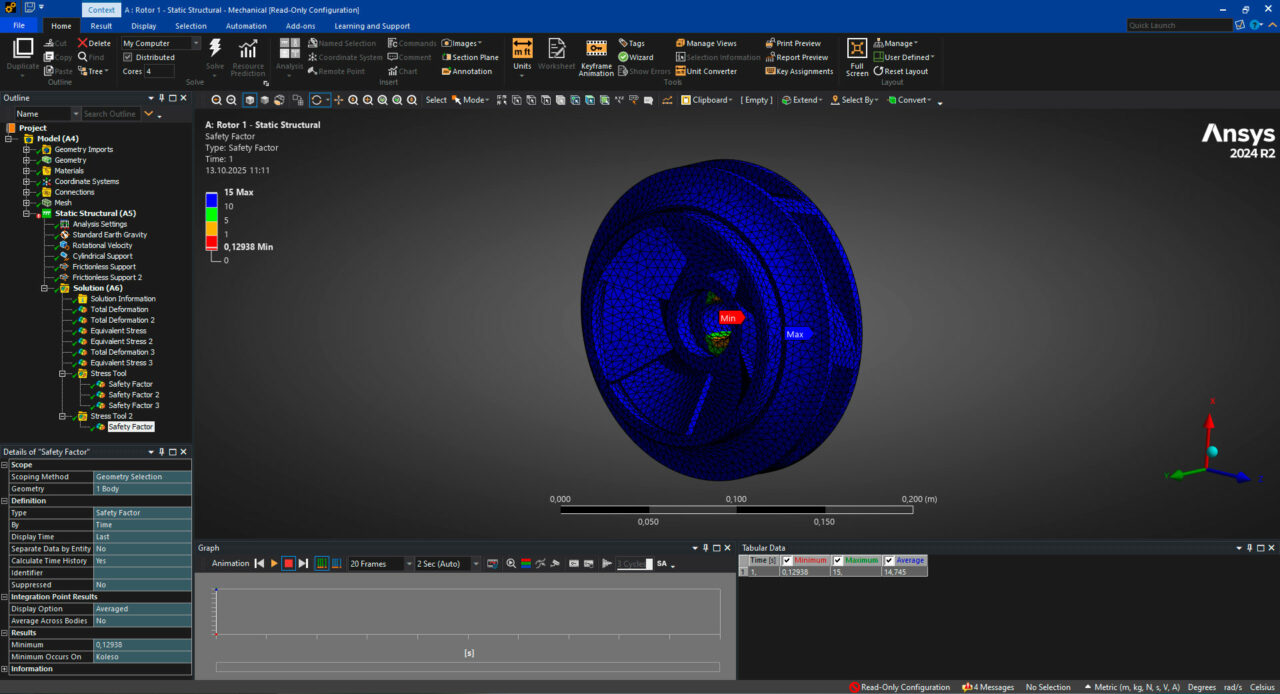Switch to the Result ribbon tab

point(101,26)
